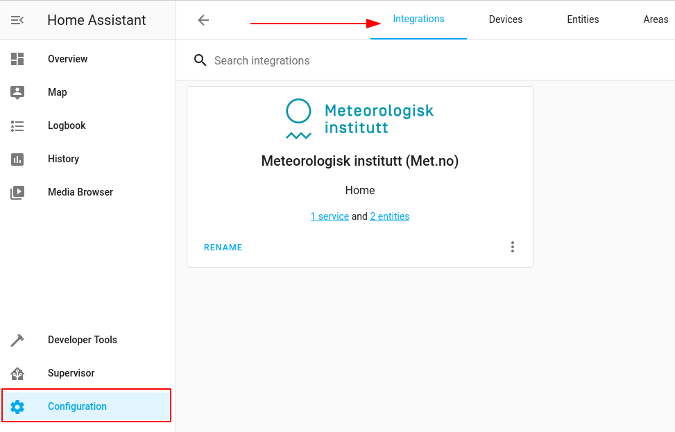Click the RENAME button
Screen dimensions: 675x432
click(223, 247)
